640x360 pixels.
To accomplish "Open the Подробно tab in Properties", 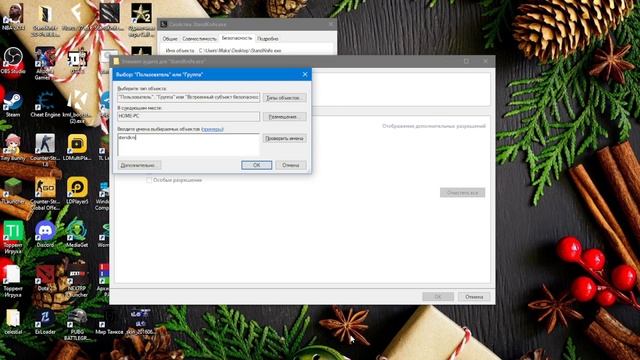I will (268, 39).
